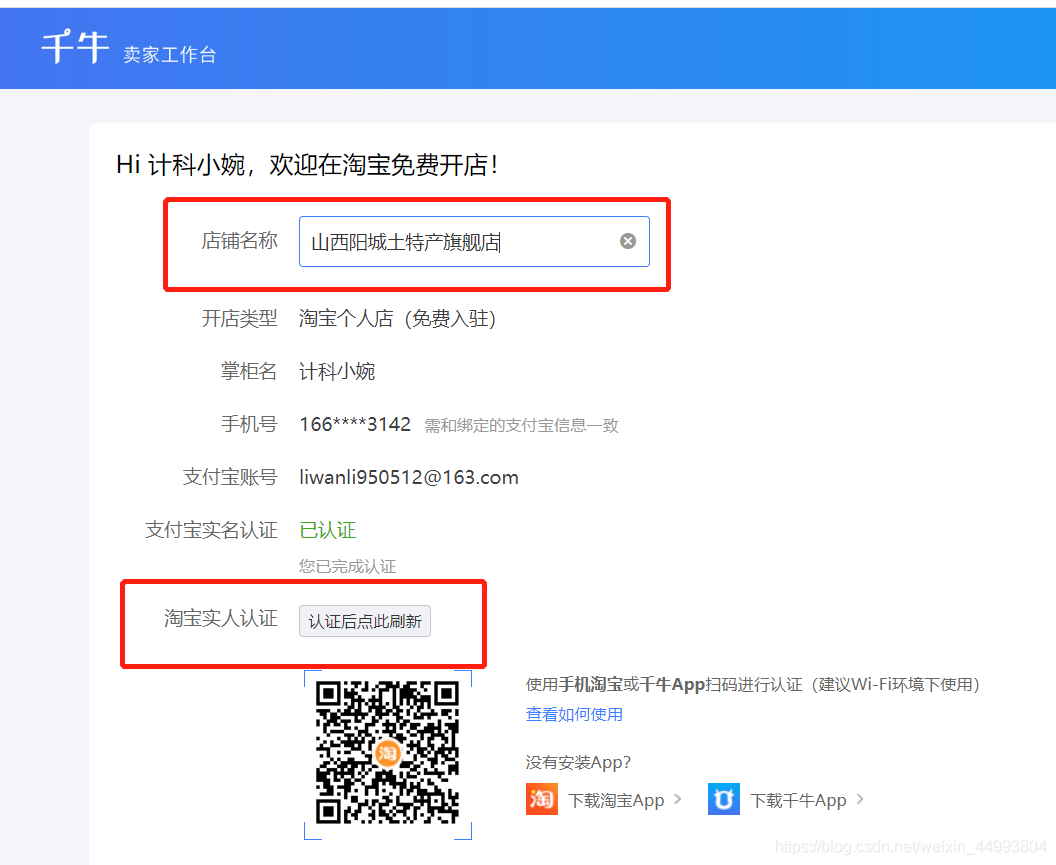Click the 千牛 logo in header
The width and height of the screenshot is (1056, 865).
tap(75, 47)
